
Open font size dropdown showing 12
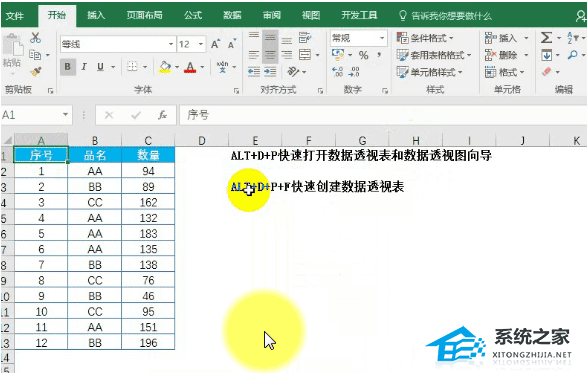click(201, 44)
